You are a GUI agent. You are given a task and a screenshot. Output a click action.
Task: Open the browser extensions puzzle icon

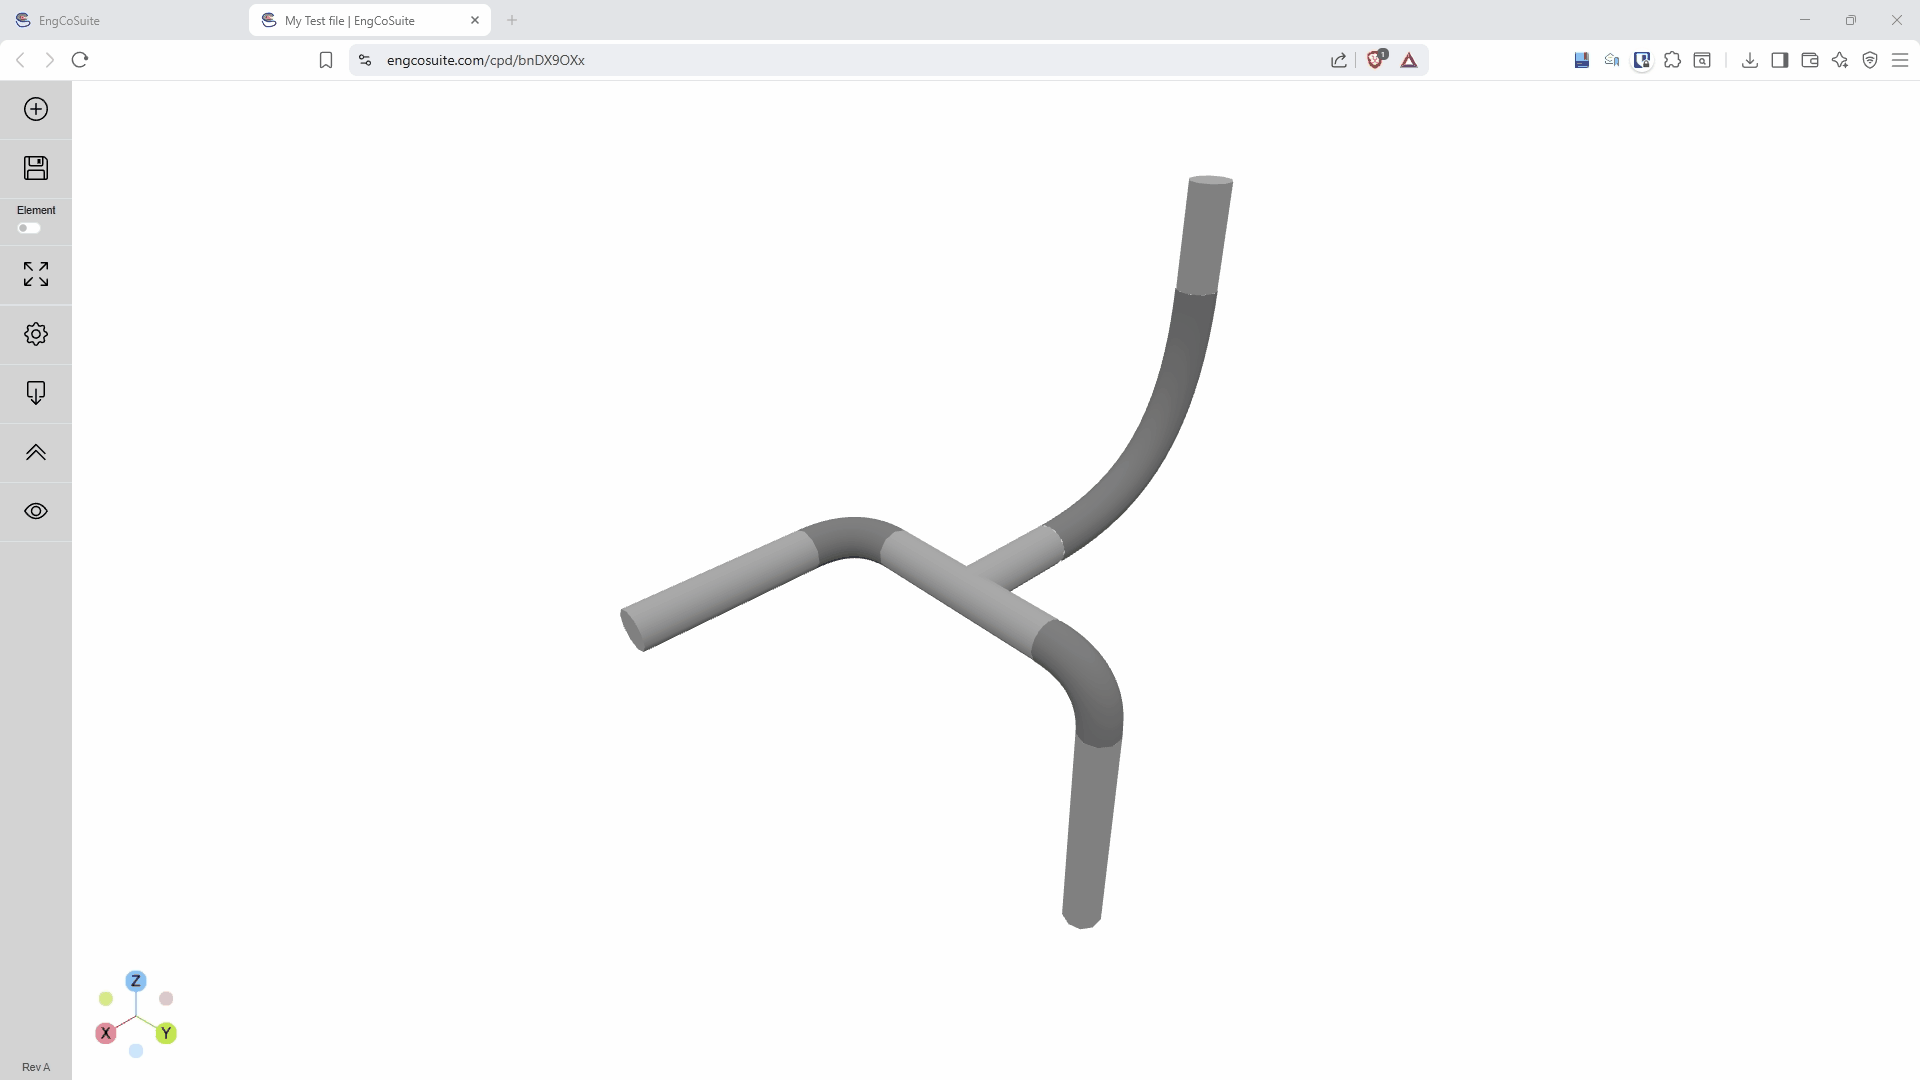click(1672, 60)
